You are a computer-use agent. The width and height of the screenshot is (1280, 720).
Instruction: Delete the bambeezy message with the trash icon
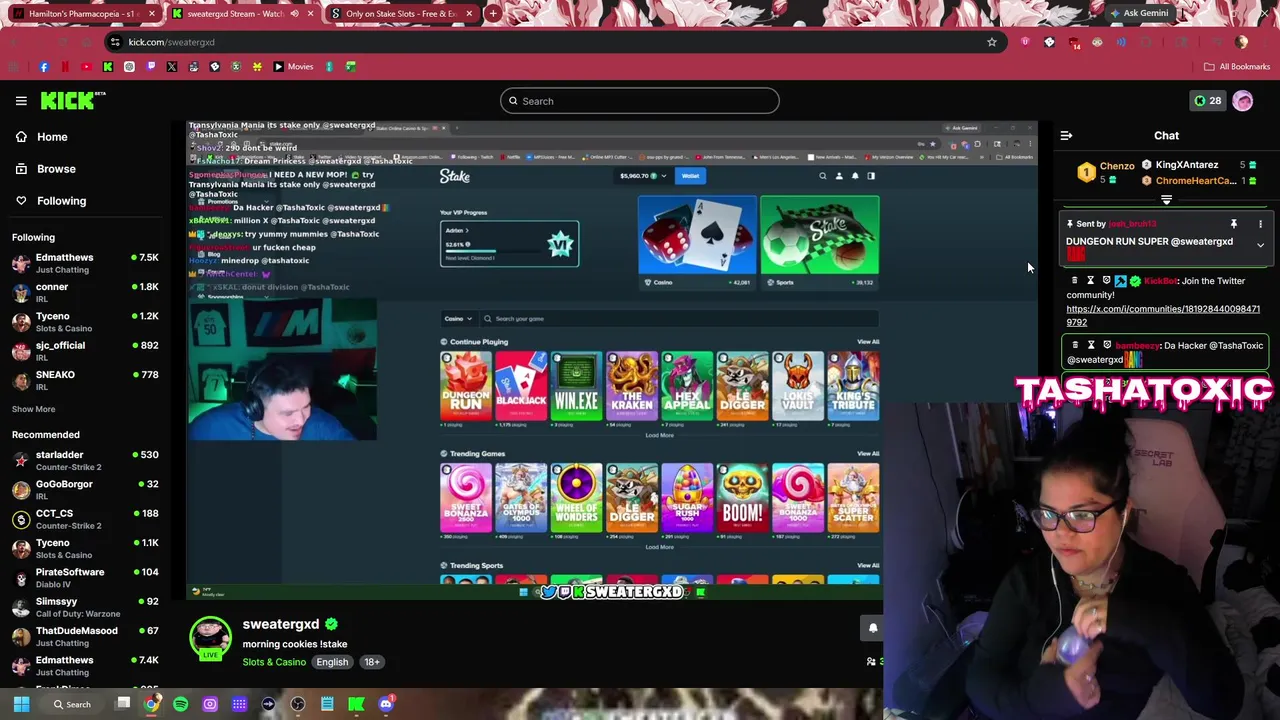pyautogui.click(x=1074, y=345)
